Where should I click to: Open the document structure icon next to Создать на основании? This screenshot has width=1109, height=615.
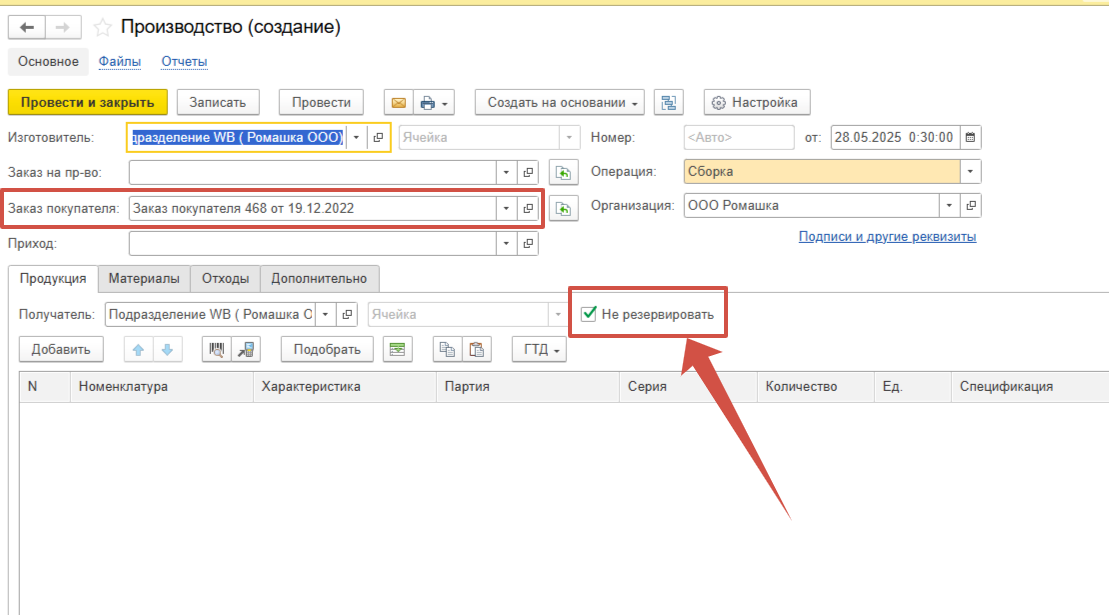click(x=668, y=103)
